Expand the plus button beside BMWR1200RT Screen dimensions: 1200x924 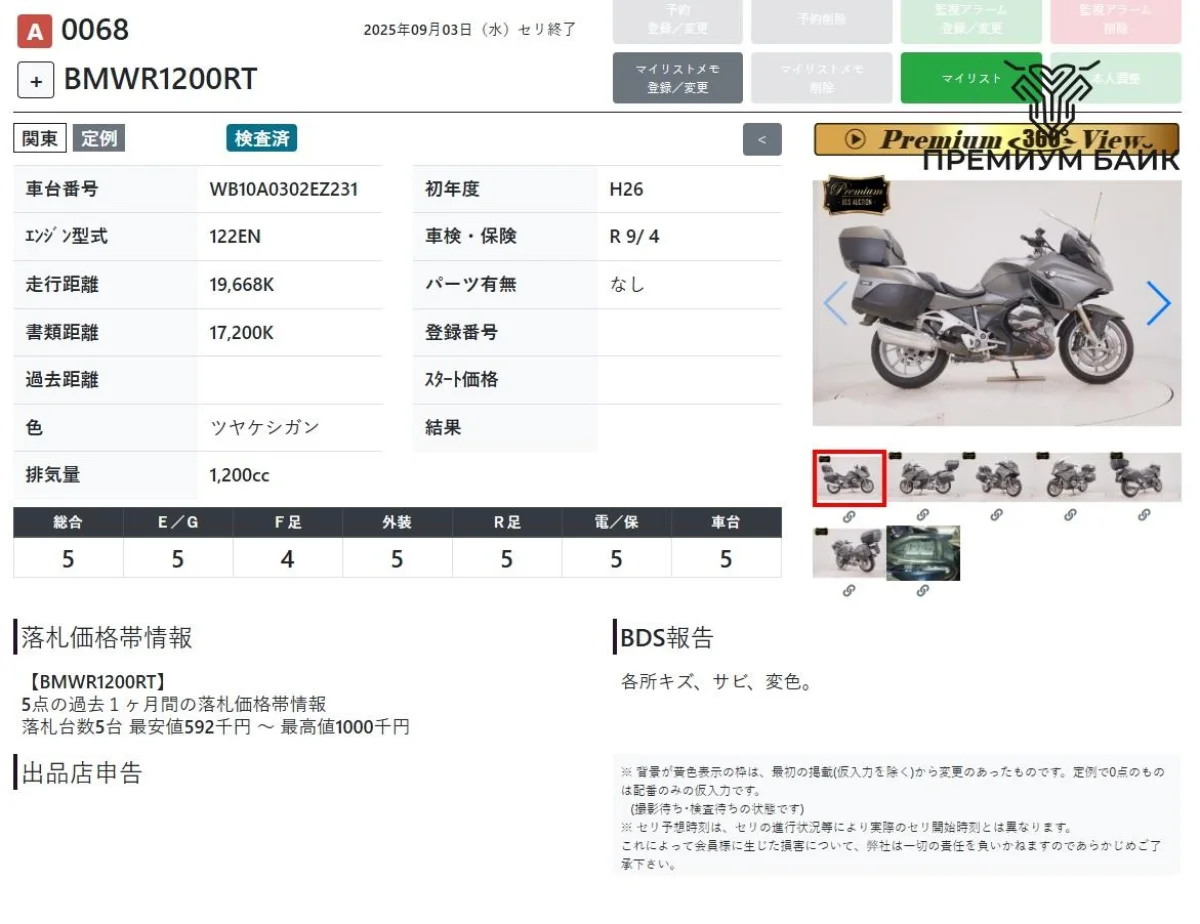(35, 81)
